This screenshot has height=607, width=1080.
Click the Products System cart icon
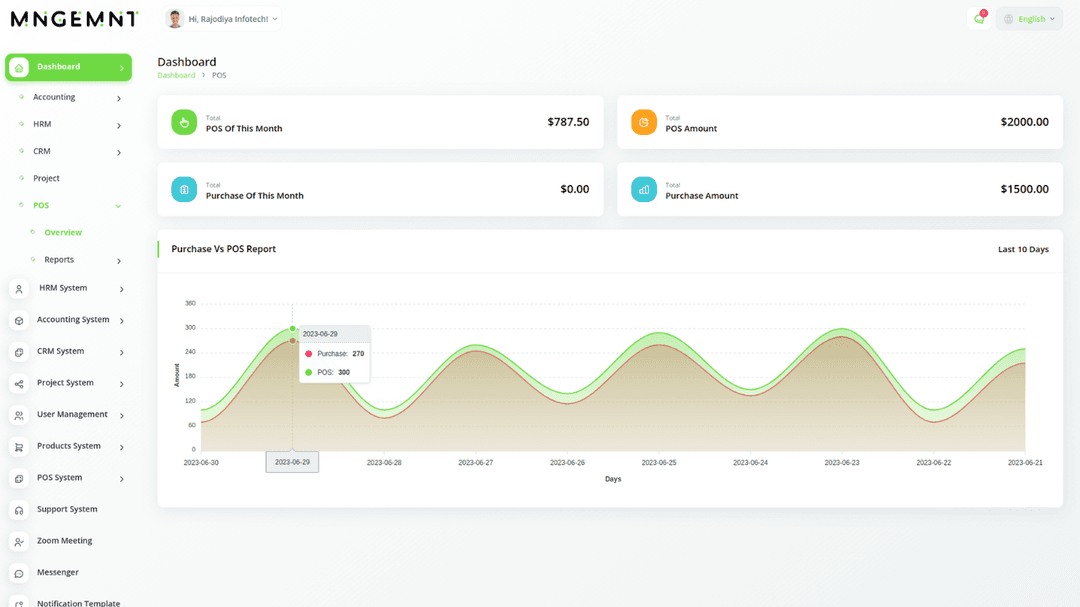pyautogui.click(x=19, y=448)
